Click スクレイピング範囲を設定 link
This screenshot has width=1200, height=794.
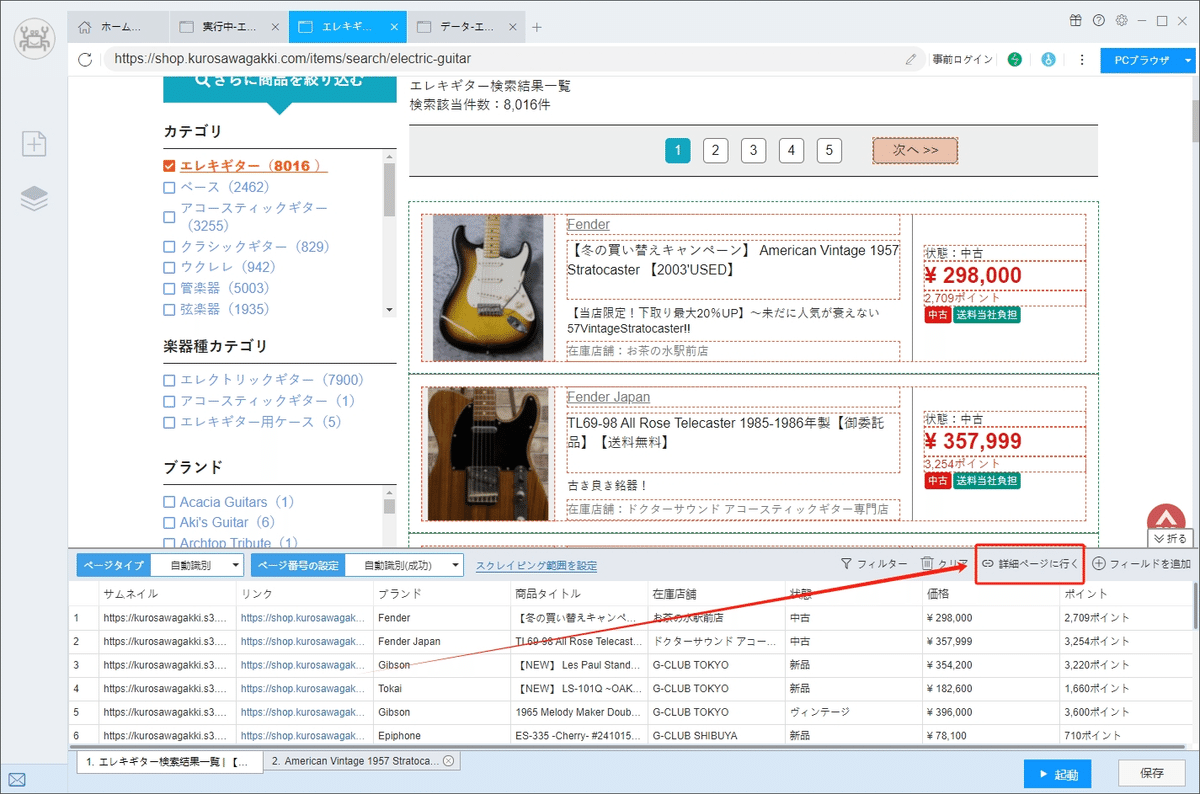(536, 566)
